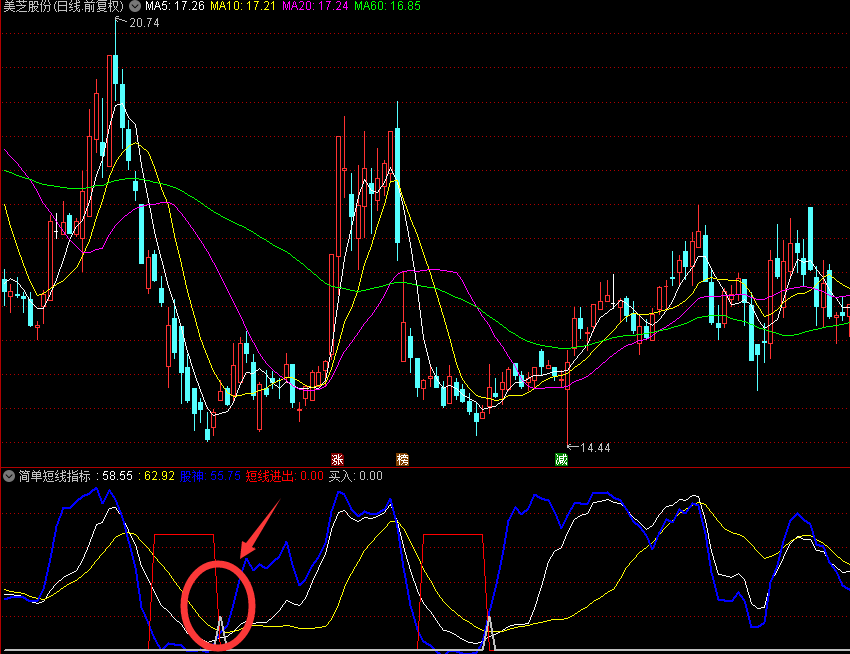The width and height of the screenshot is (850, 654).
Task: Click the 美芝股份(日线.前复权) chart title
Action: (x=64, y=6)
